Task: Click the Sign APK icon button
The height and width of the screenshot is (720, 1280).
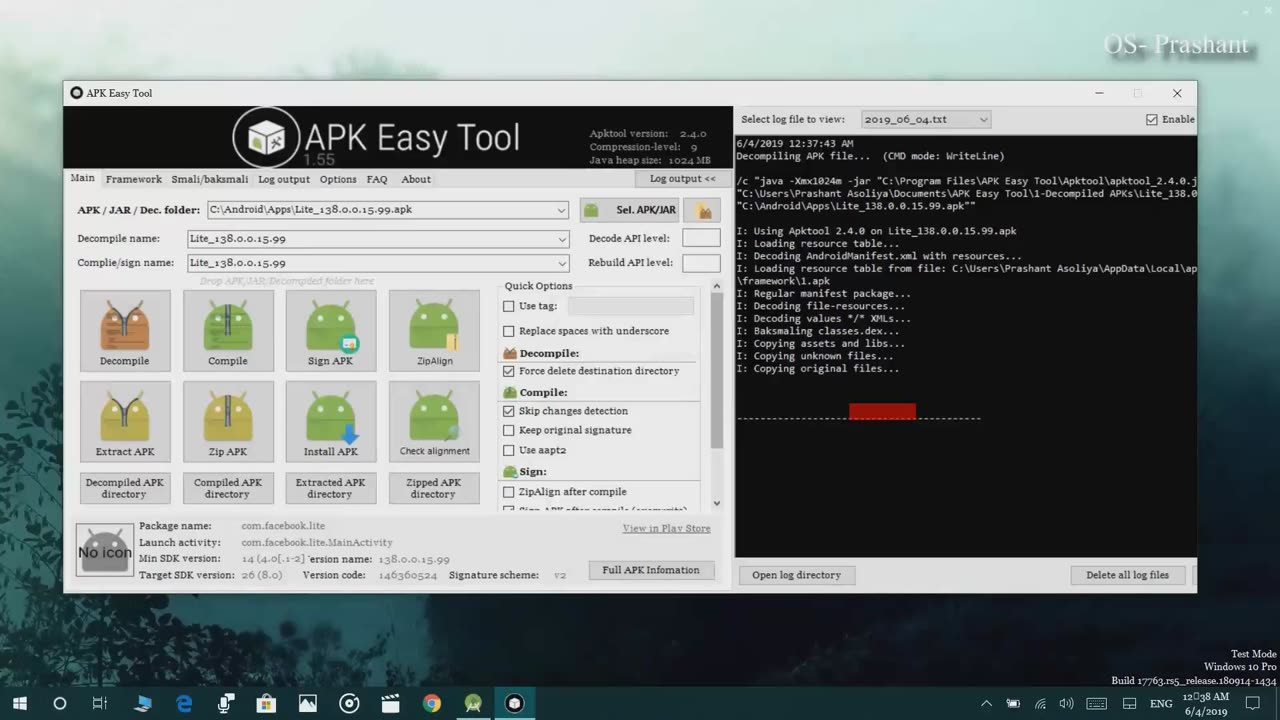Action: tap(331, 331)
